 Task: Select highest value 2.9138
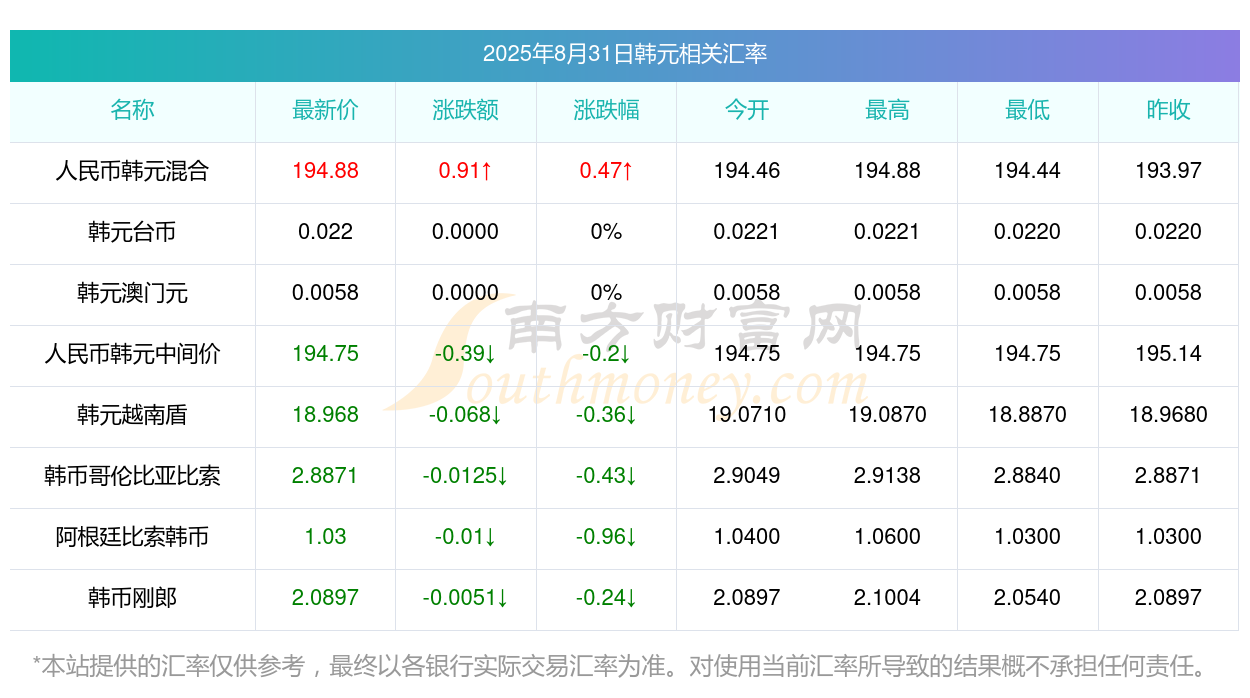(x=887, y=476)
